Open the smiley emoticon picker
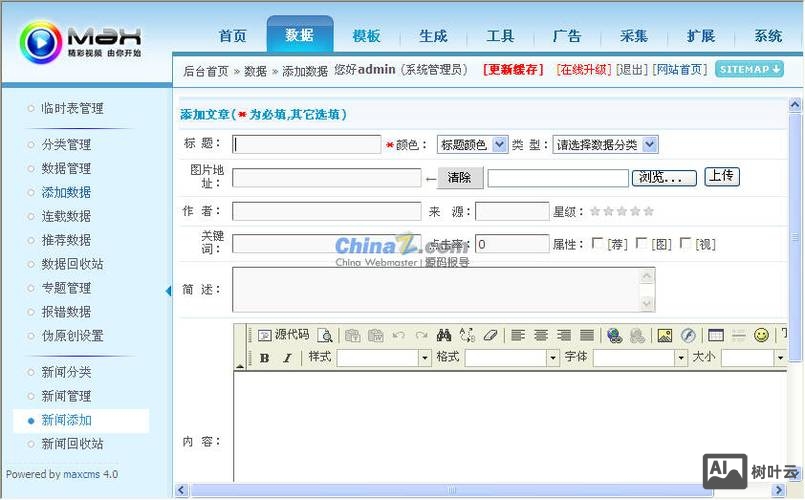Screen dimensions: 805x500 tap(761, 335)
